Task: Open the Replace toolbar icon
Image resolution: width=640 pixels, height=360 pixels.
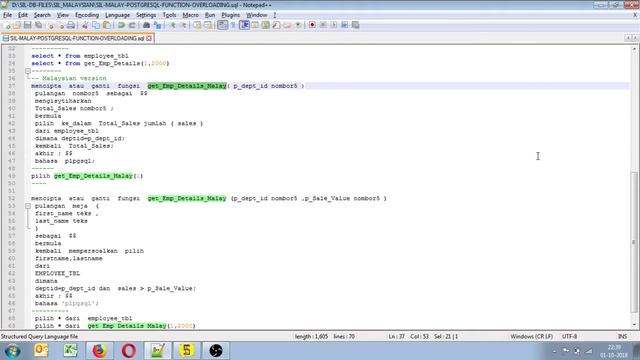Action: pyautogui.click(x=158, y=25)
